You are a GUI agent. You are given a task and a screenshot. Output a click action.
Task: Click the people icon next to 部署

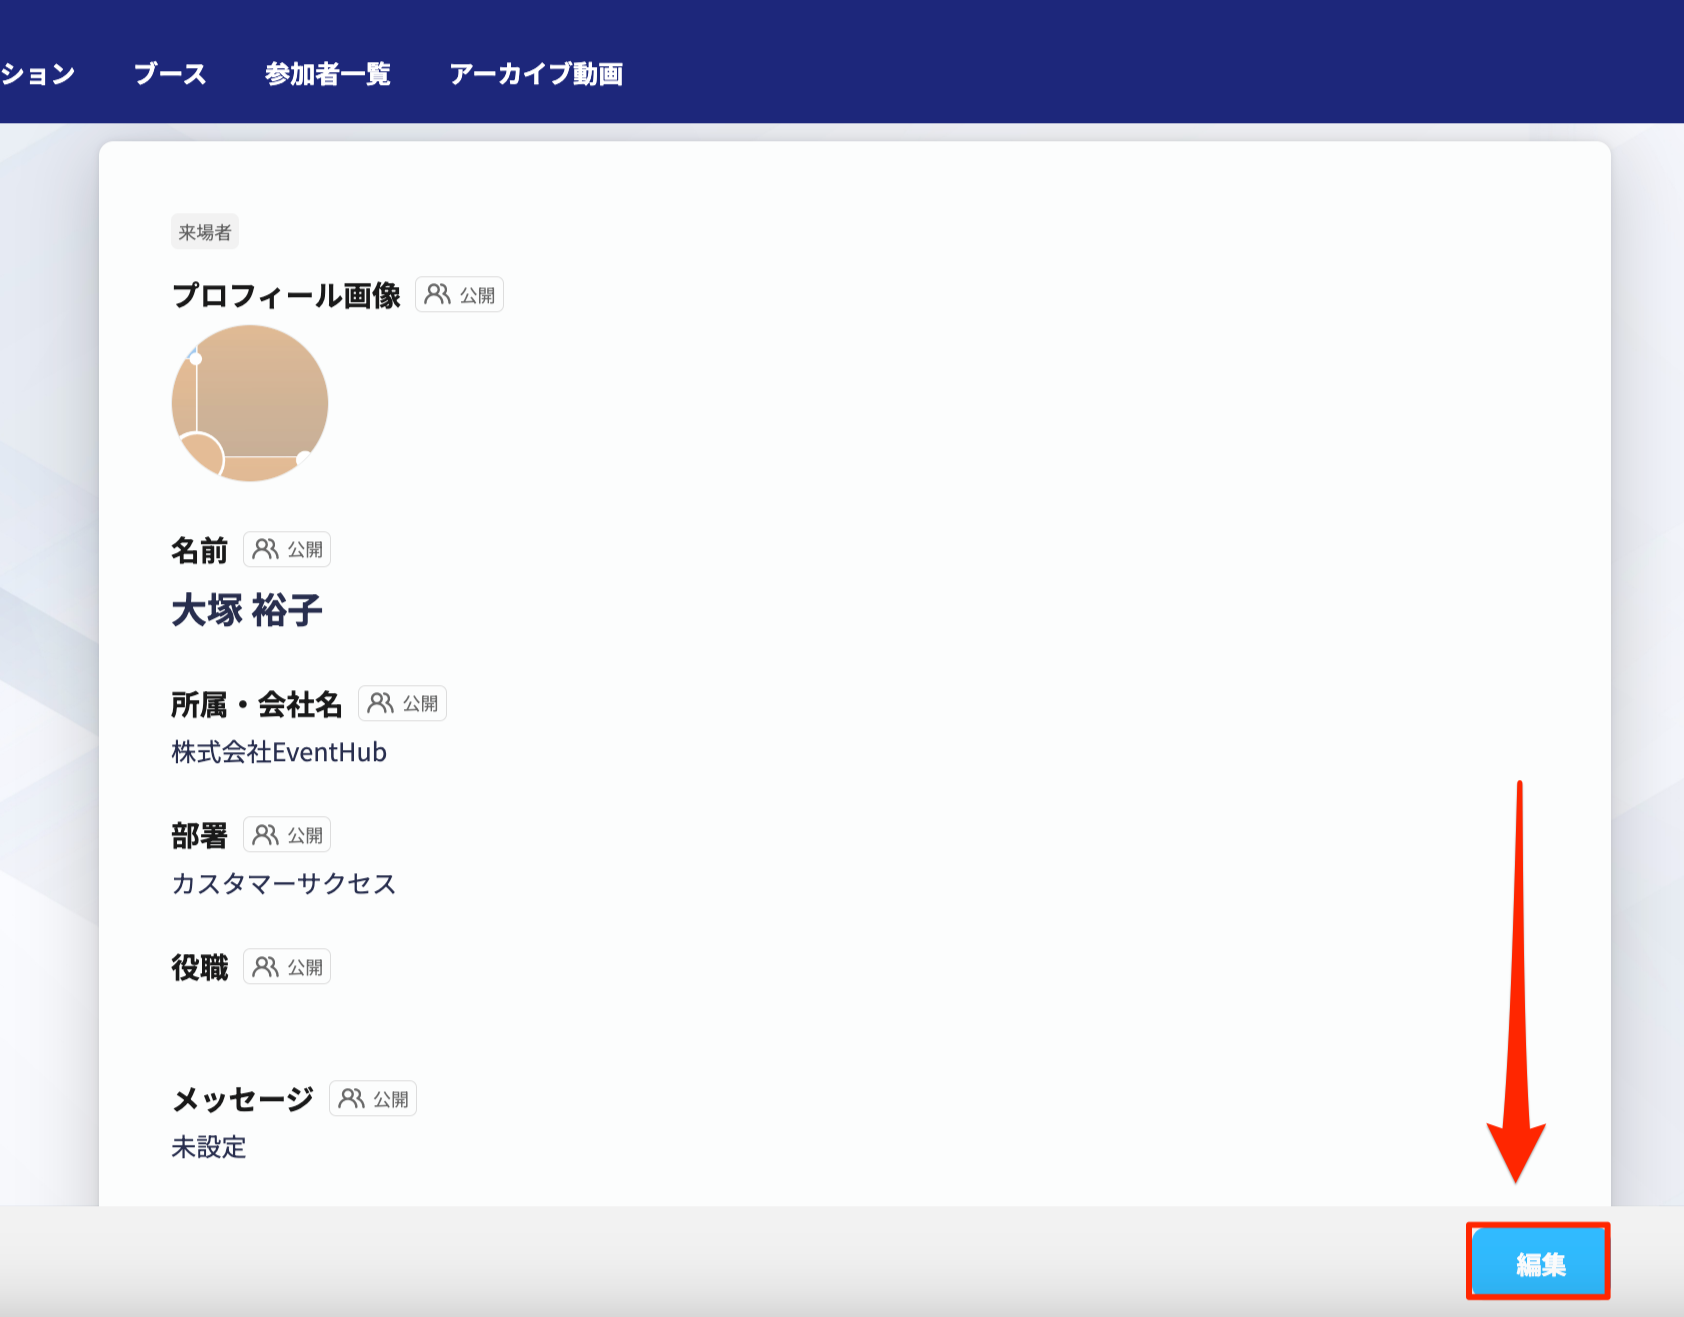pos(265,835)
